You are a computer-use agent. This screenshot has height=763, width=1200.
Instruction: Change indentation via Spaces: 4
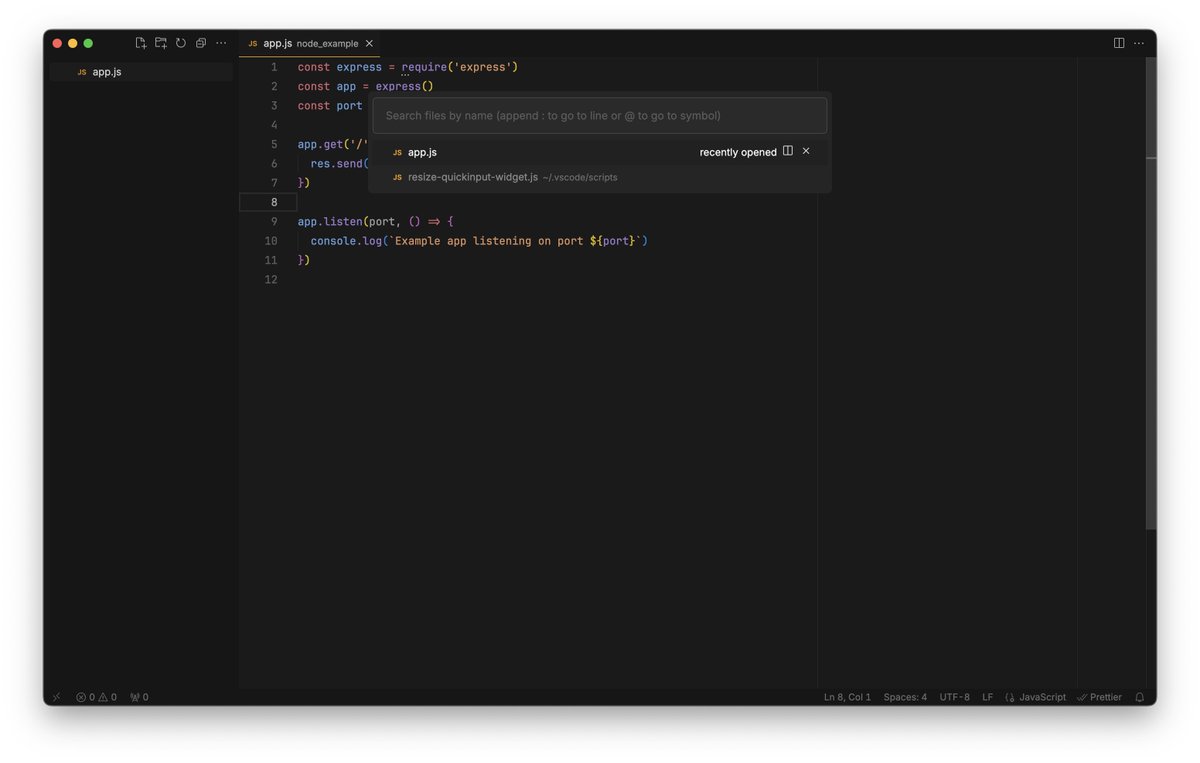[905, 697]
